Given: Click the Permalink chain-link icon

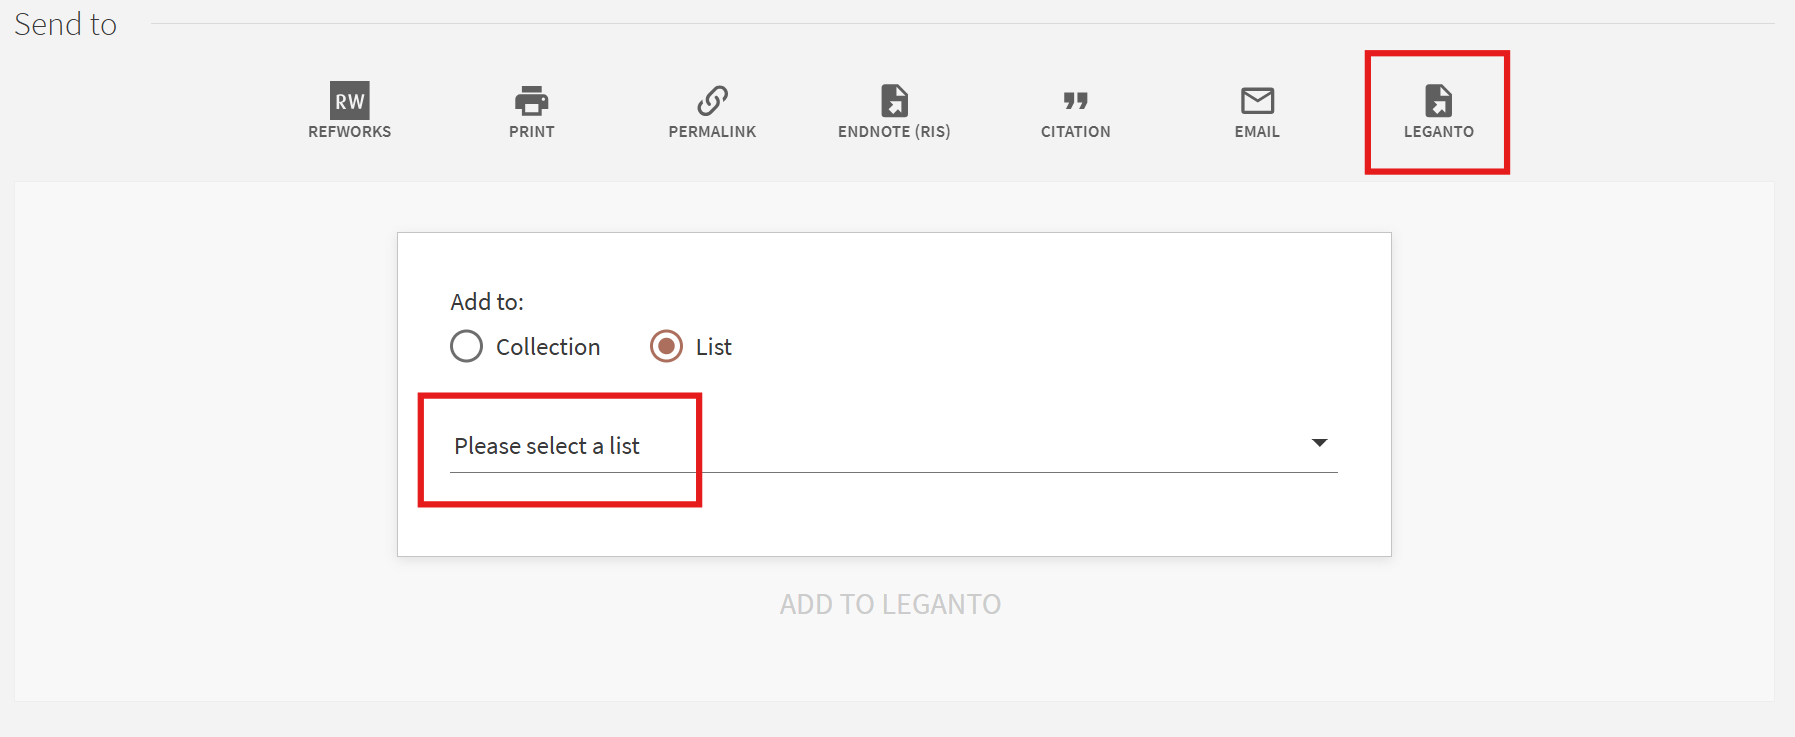Looking at the screenshot, I should [712, 100].
